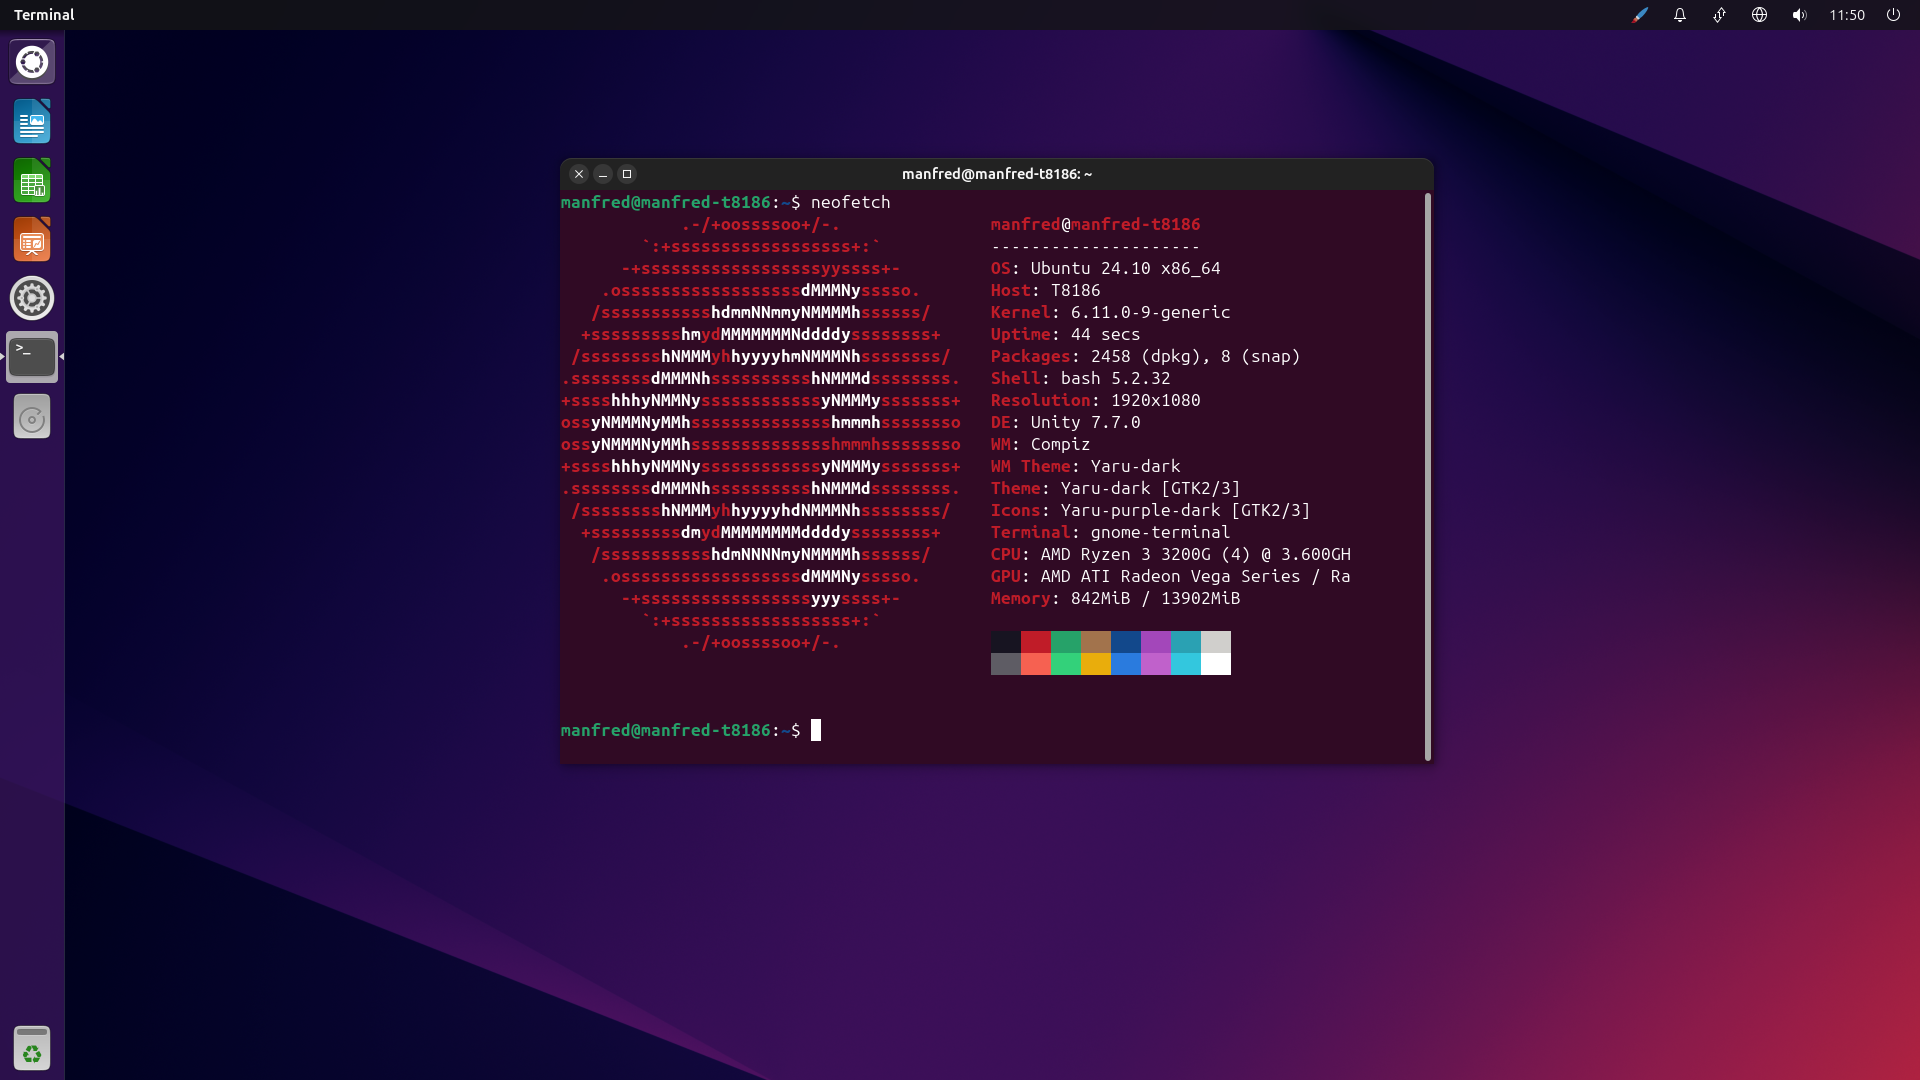1920x1080 pixels.
Task: Open System Settings gear in launcher
Action: coord(32,298)
